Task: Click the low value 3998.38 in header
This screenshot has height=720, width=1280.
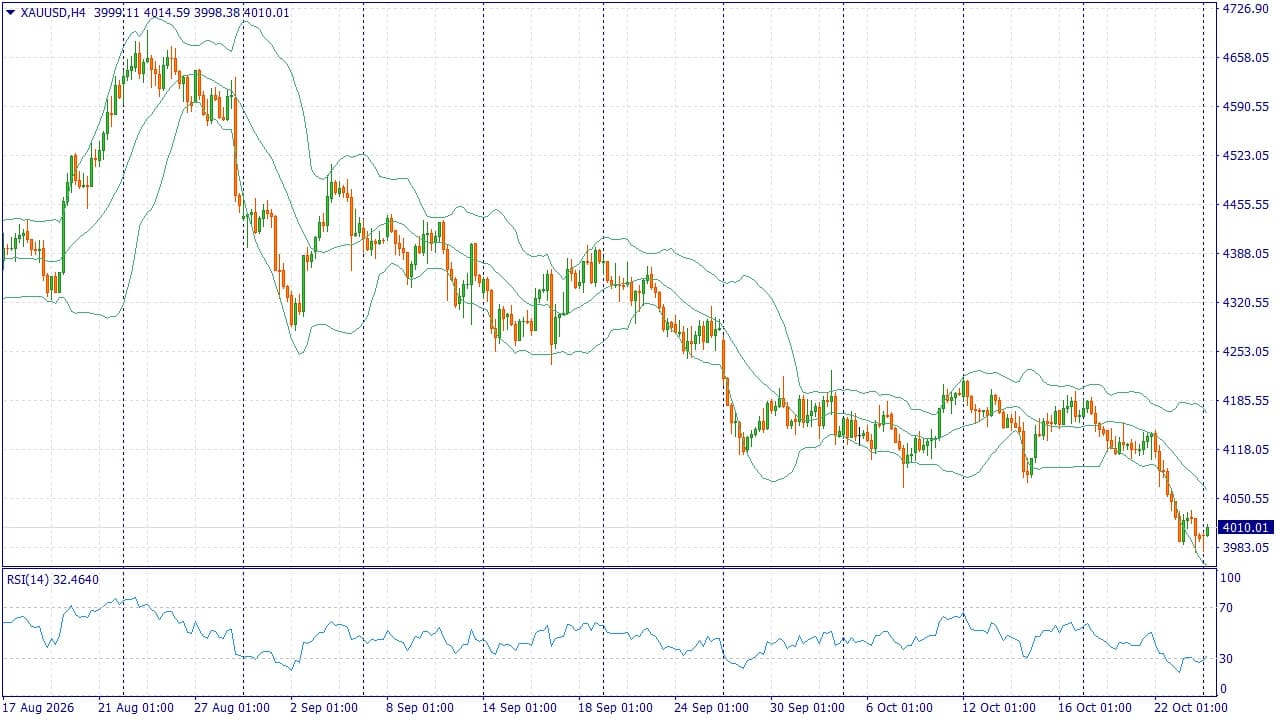Action: 215,13
